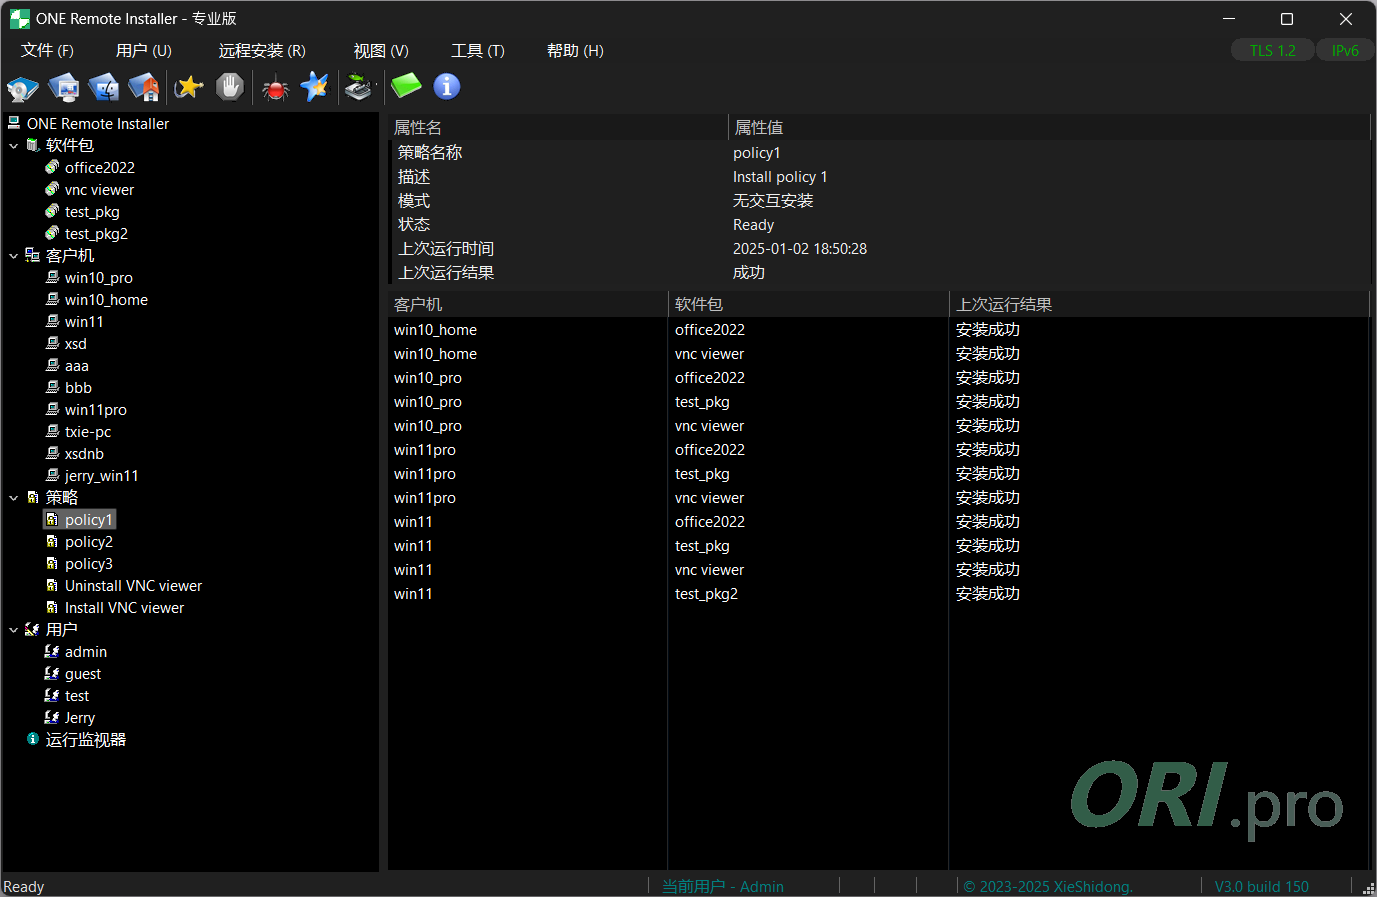This screenshot has width=1377, height=897.
Task: Click the policy2 policy icon in tree
Action: point(52,541)
